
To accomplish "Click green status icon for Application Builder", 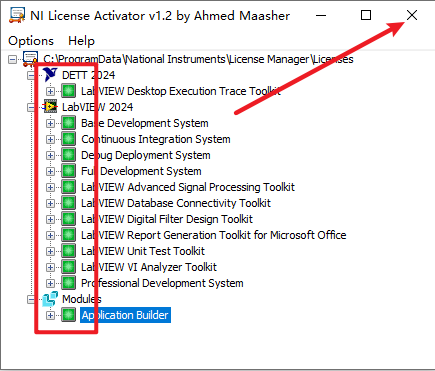I will (69, 315).
